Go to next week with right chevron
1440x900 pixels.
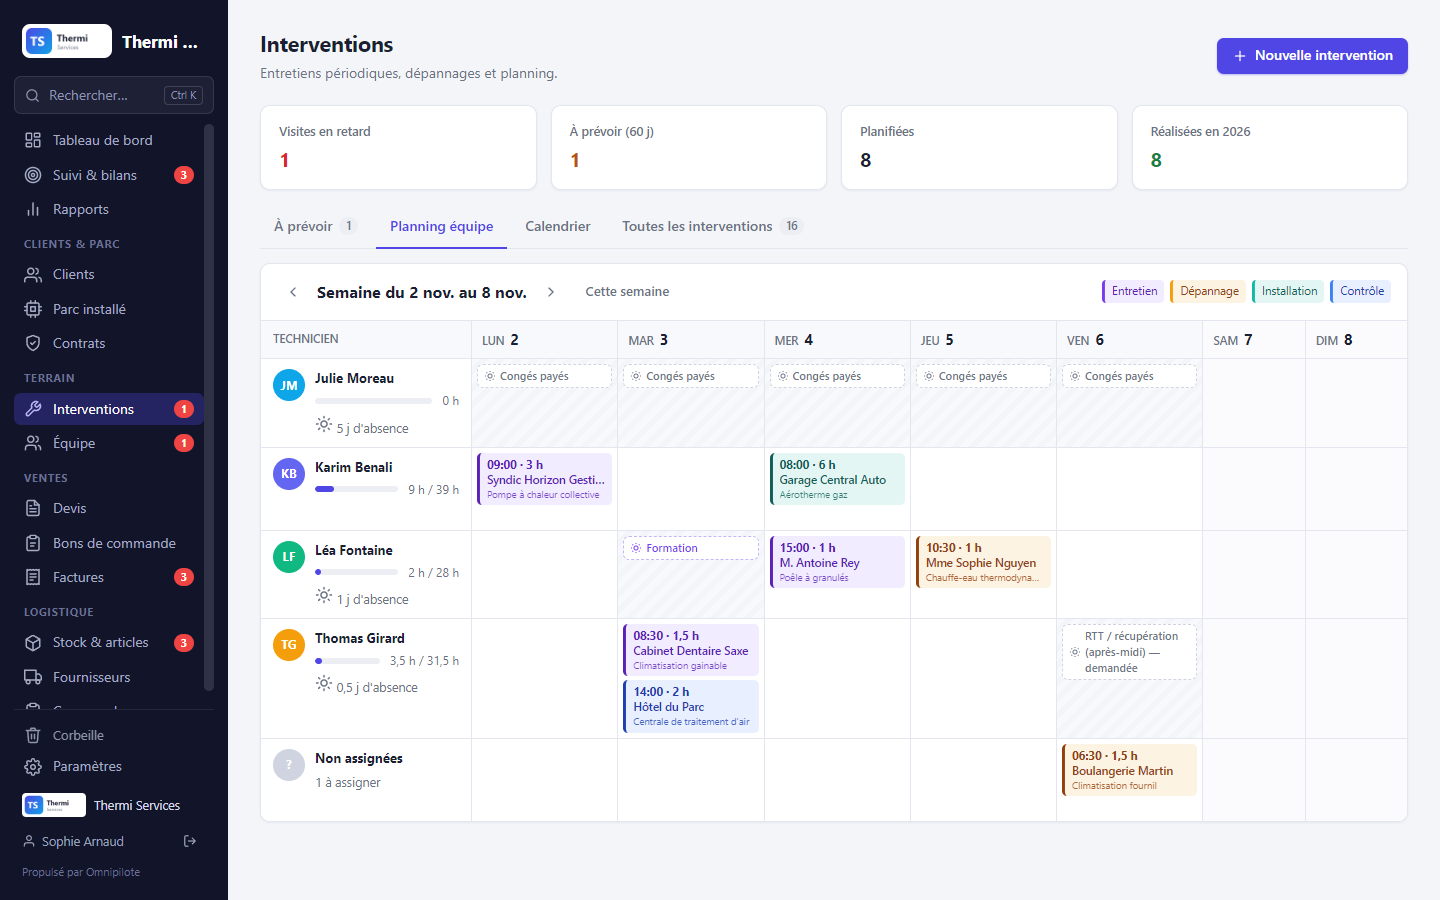point(551,292)
